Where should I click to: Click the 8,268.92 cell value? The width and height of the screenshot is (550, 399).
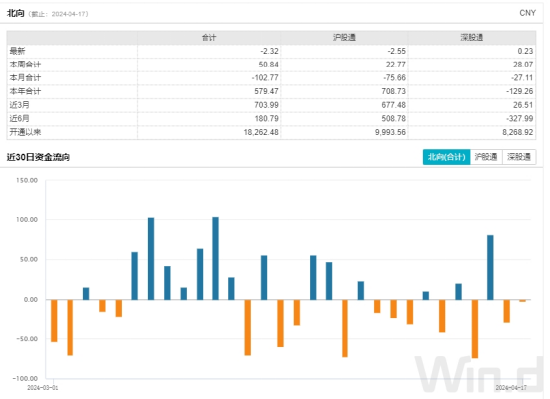coord(517,132)
